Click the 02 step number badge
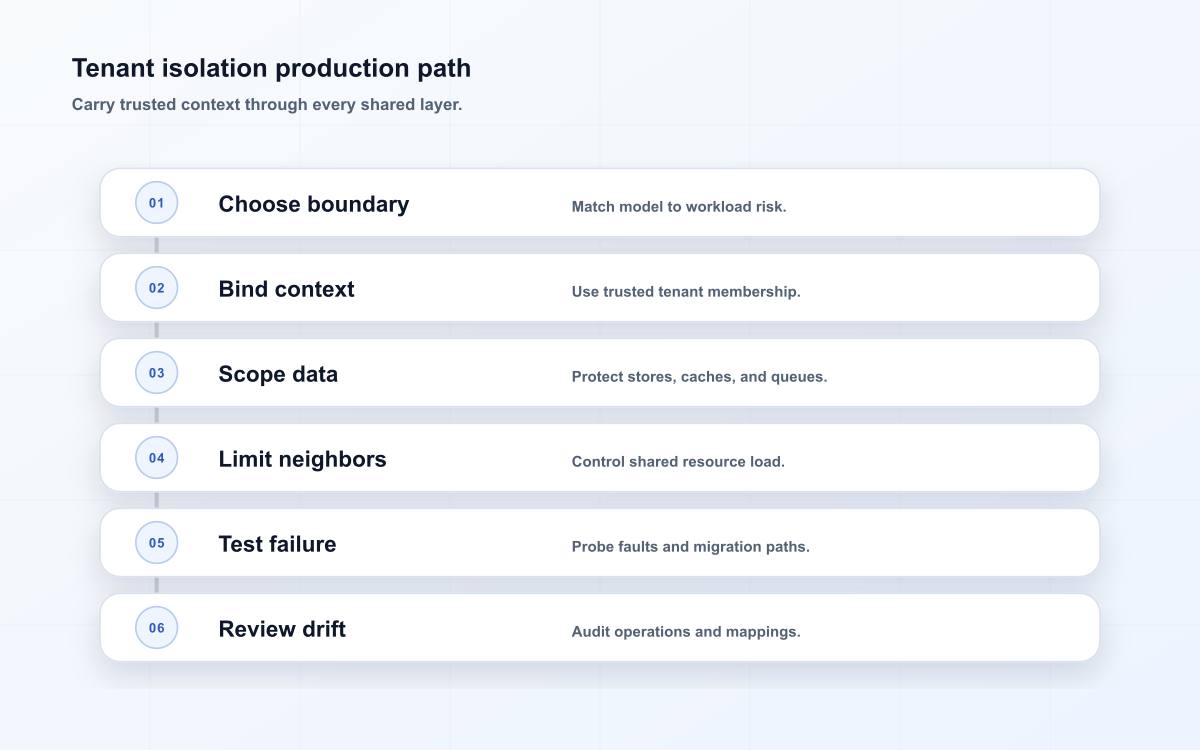Viewport: 1200px width, 750px height. [157, 288]
